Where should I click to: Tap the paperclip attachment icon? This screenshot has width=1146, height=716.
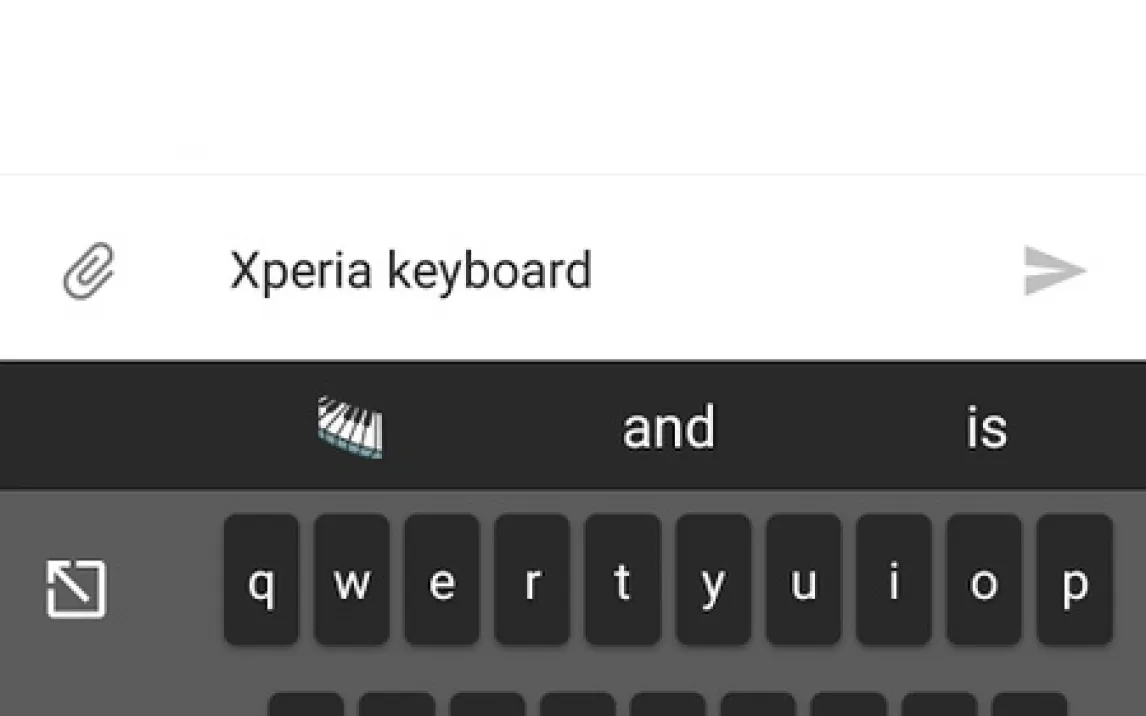pos(89,271)
